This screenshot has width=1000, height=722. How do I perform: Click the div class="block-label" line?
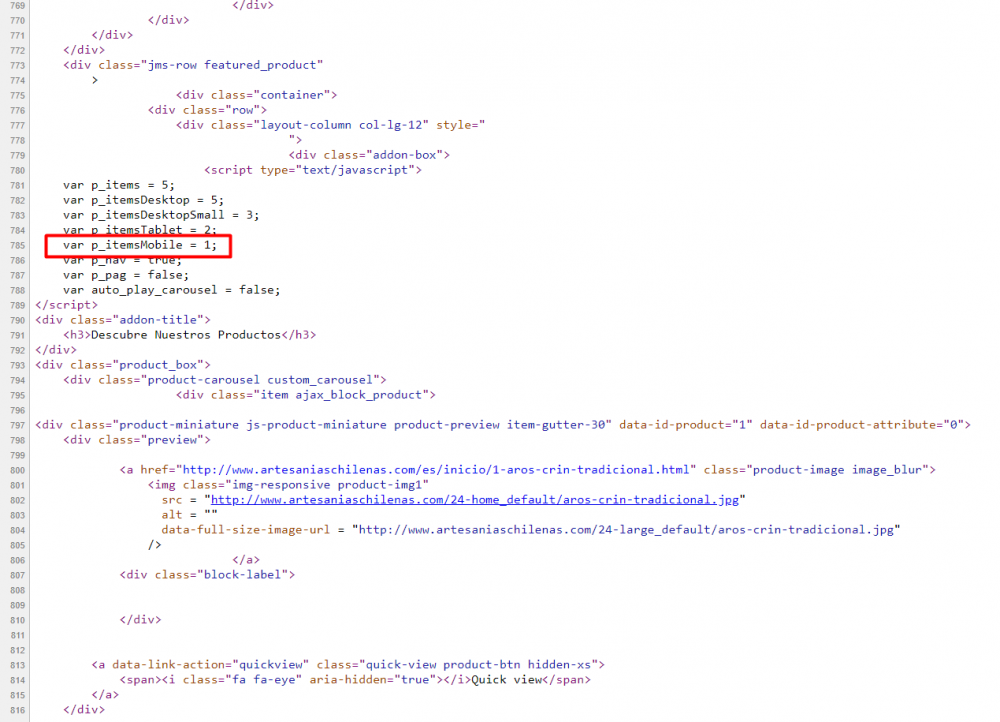(207, 575)
